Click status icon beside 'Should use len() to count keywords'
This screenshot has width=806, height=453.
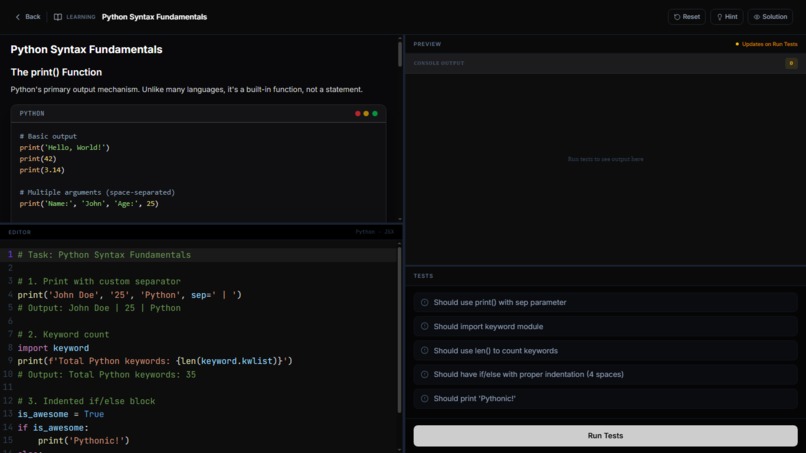click(x=425, y=350)
